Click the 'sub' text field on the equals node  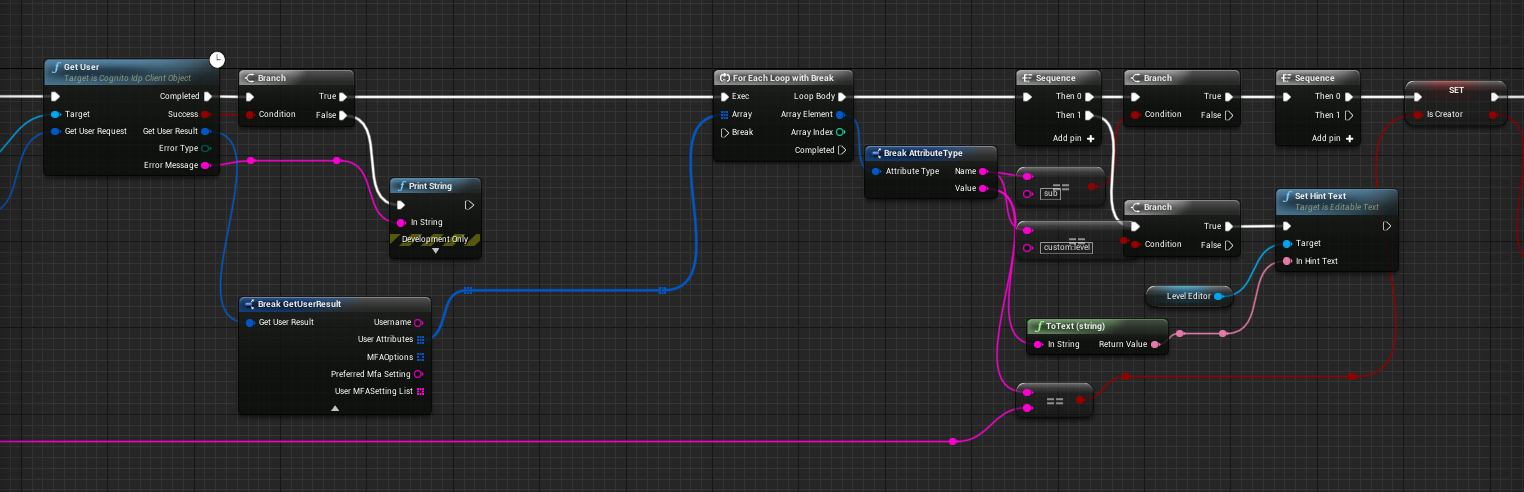point(1050,193)
